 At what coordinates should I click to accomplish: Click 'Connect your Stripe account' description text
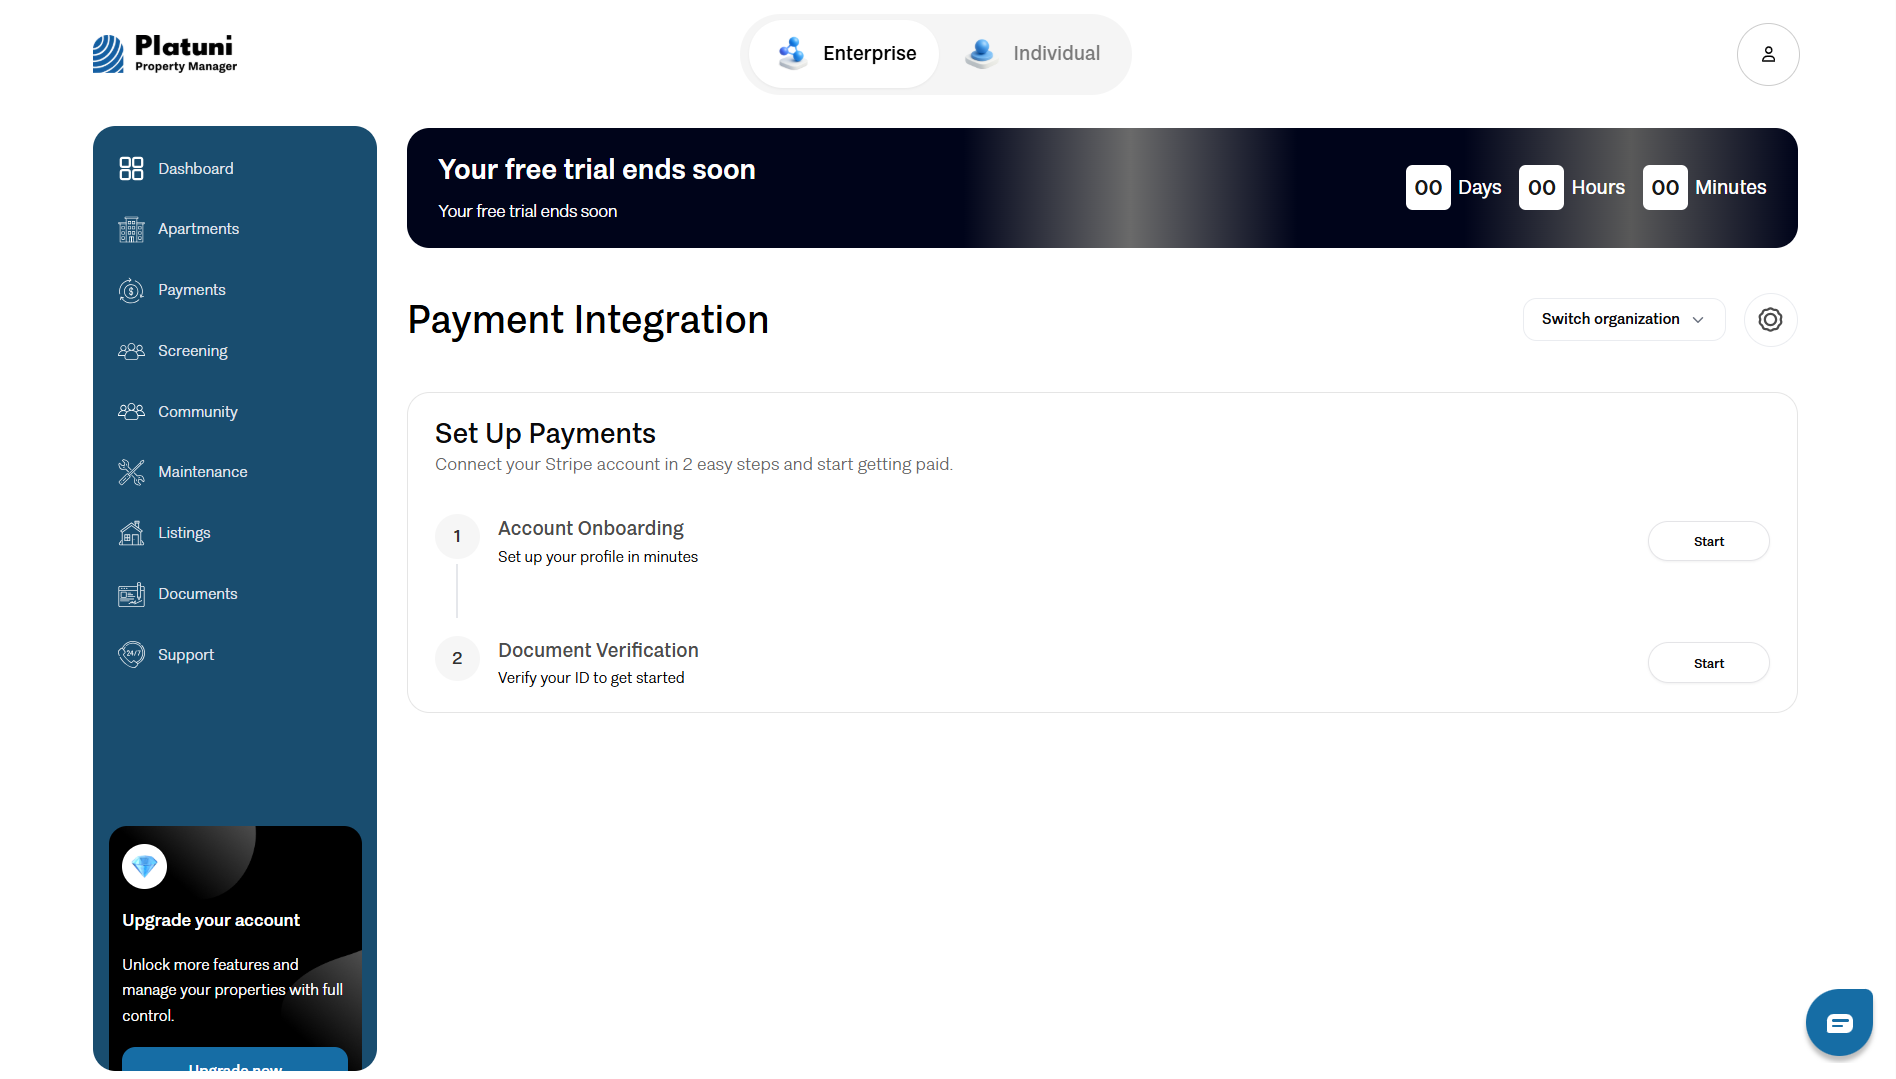pyautogui.click(x=694, y=464)
